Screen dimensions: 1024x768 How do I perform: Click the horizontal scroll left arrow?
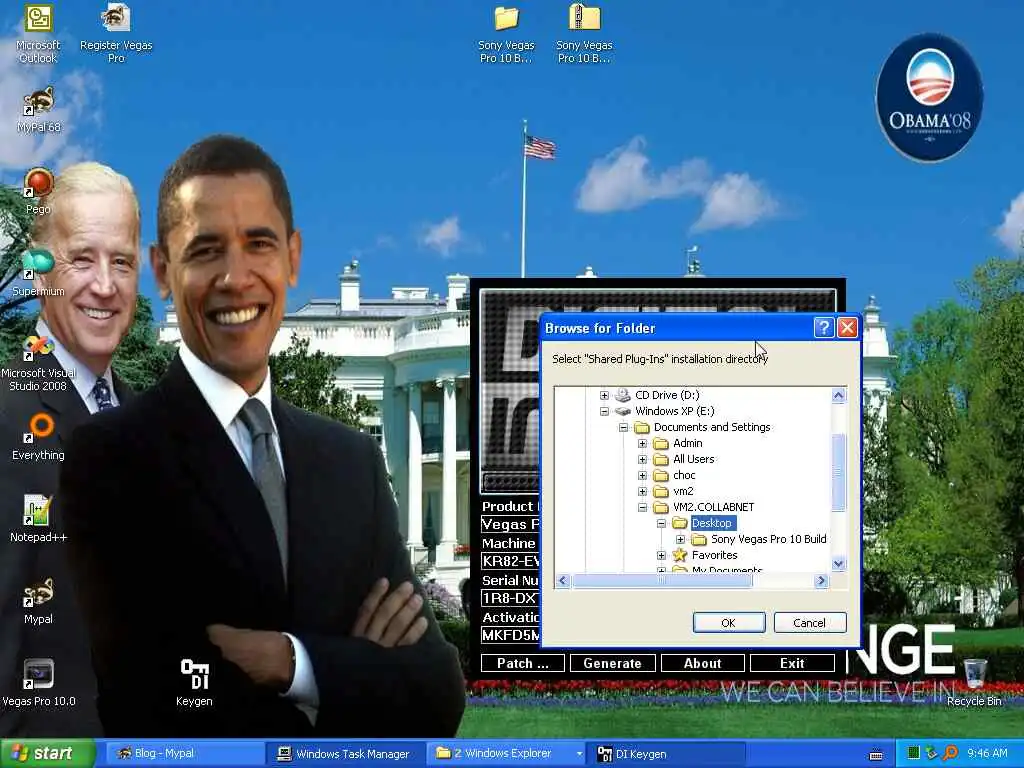563,581
